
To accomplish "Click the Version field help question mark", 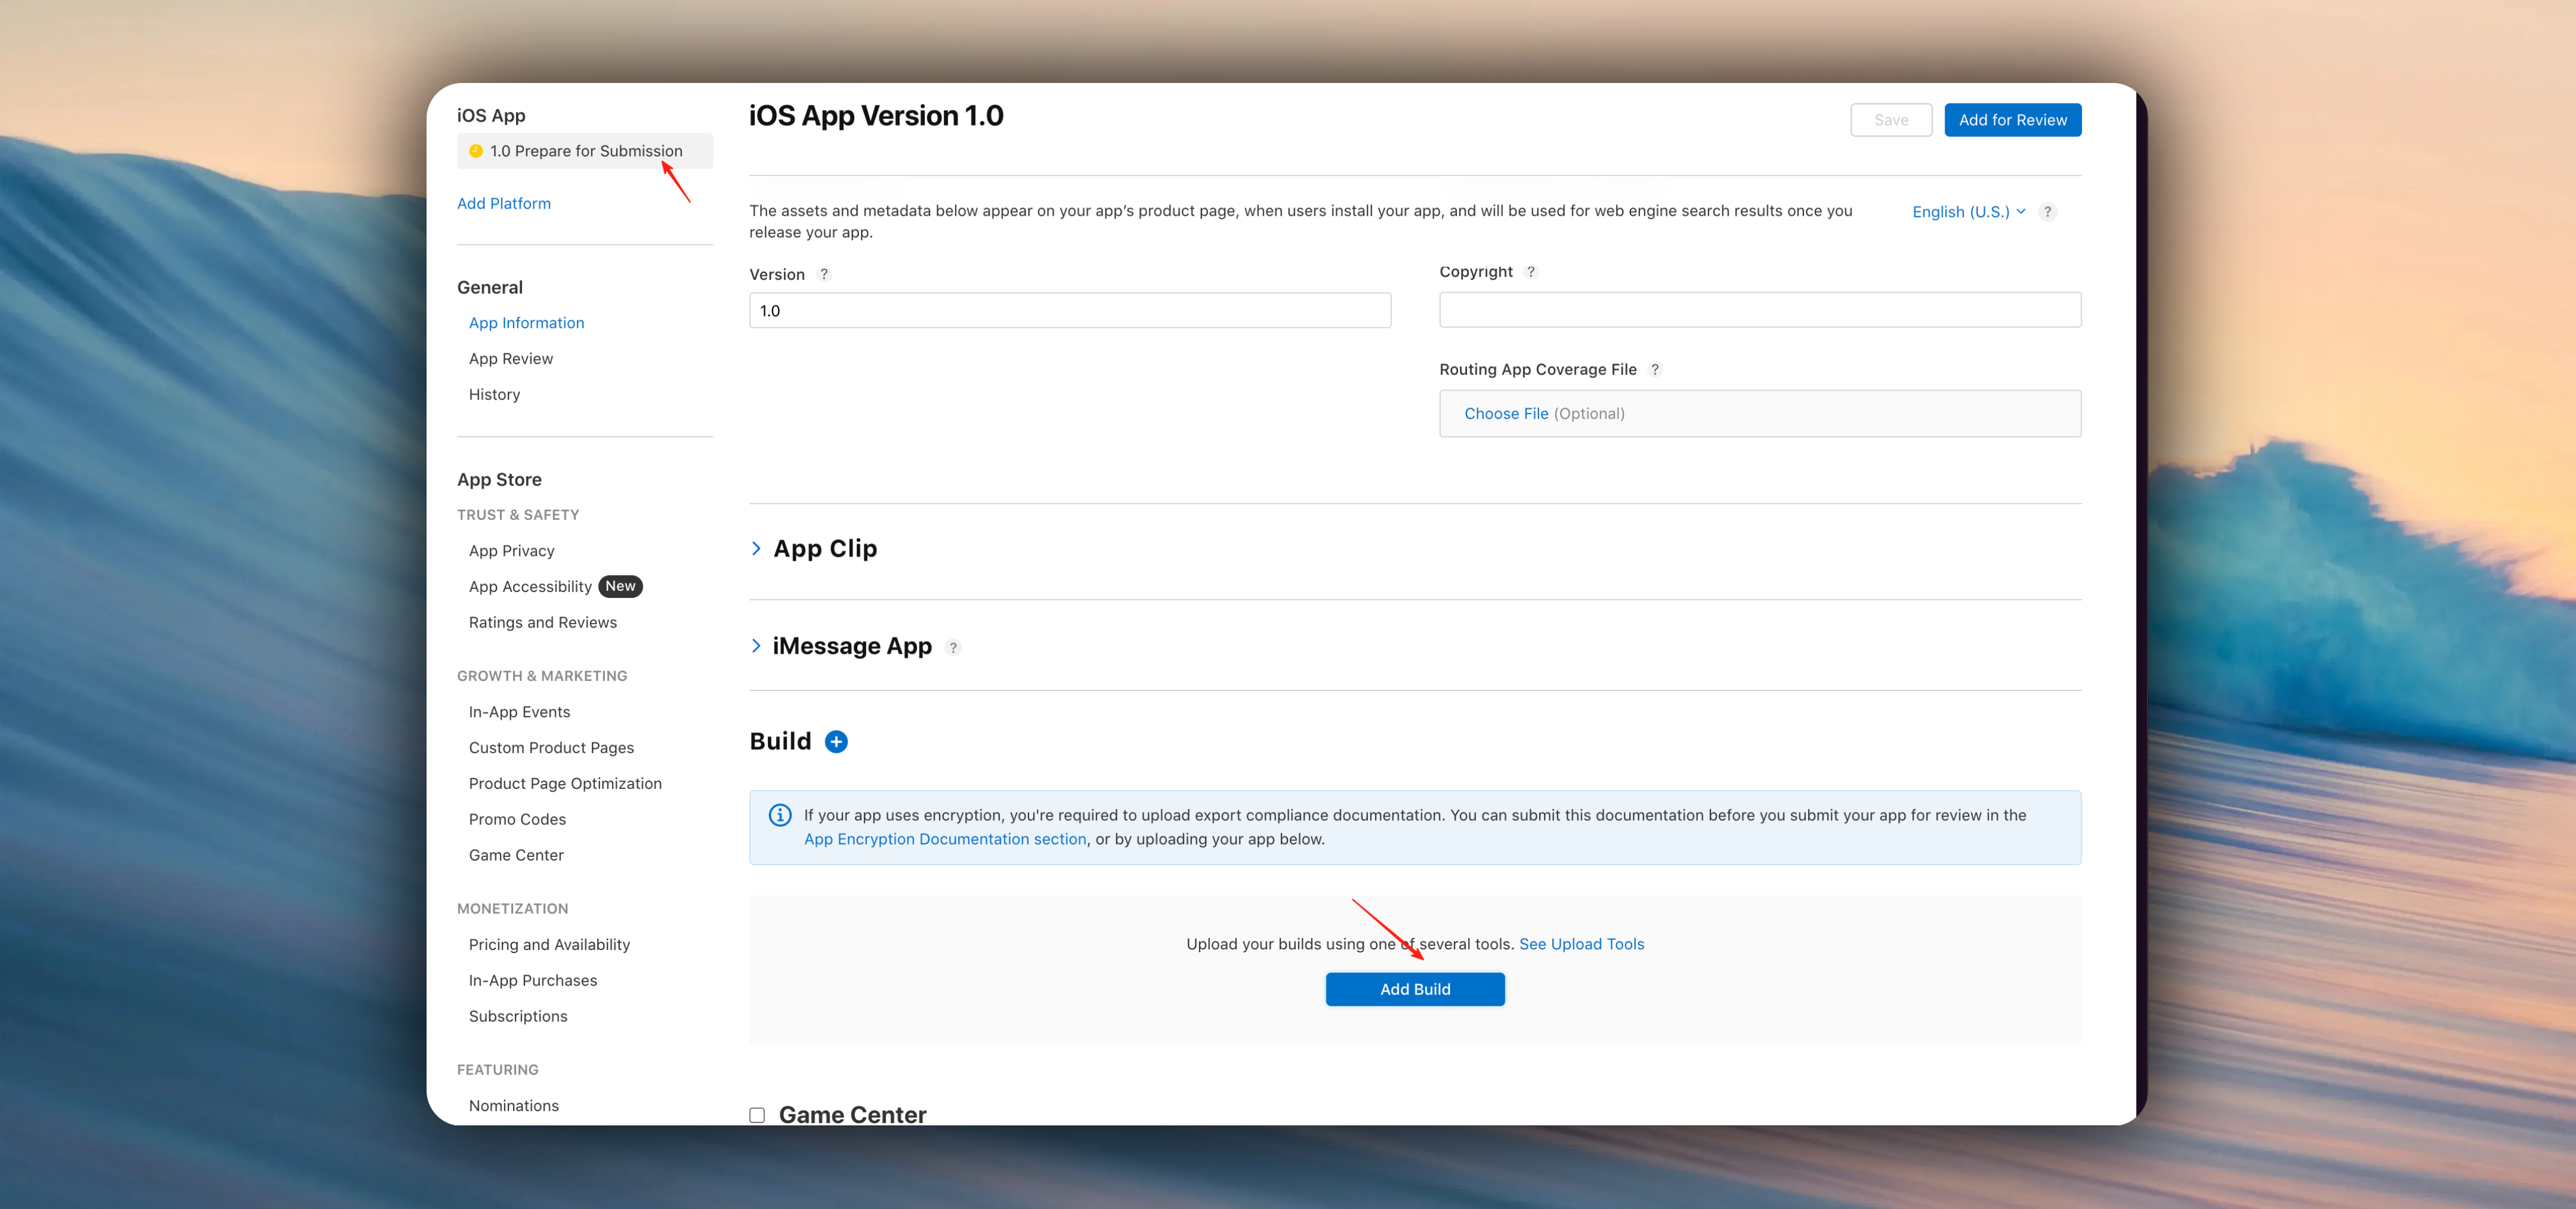I will click(x=824, y=274).
